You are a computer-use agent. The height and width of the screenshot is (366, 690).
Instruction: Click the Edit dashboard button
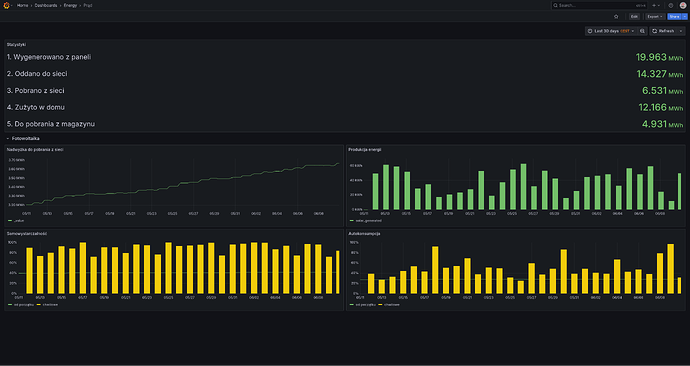(634, 16)
